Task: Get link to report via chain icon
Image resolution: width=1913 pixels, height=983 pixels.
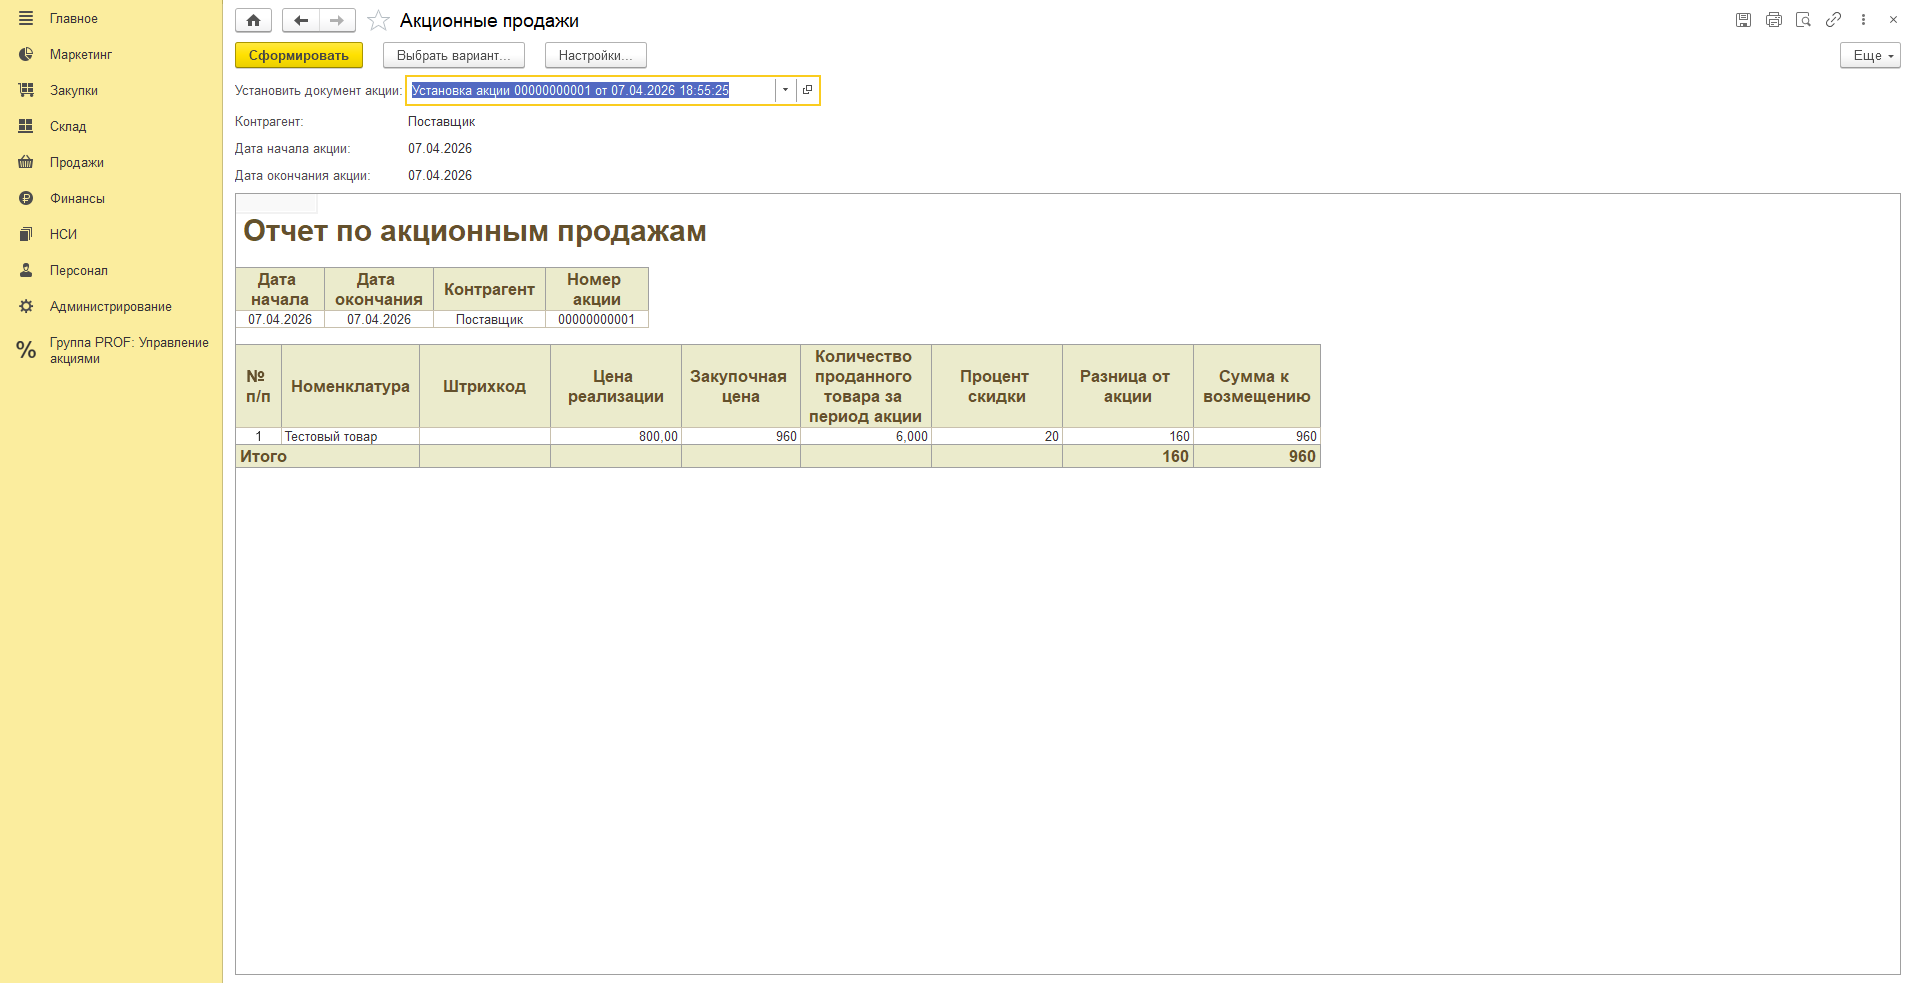Action: click(1833, 20)
